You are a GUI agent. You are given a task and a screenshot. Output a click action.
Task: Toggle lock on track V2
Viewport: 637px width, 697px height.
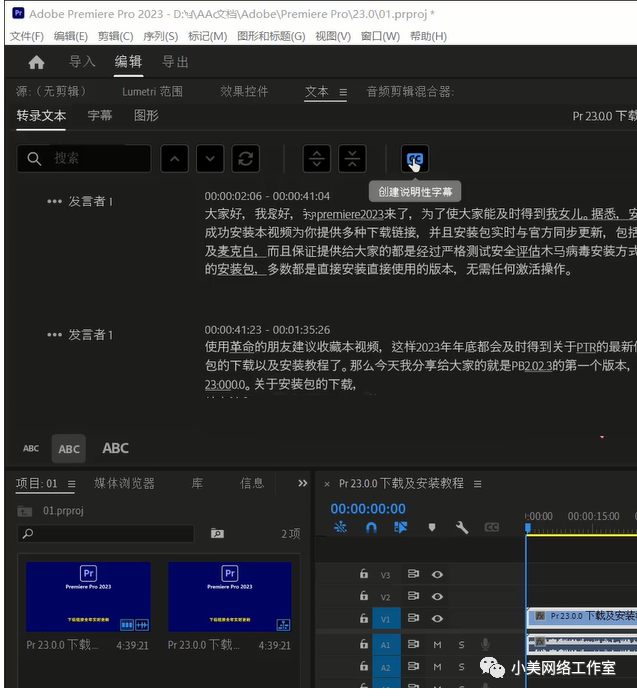click(364, 595)
